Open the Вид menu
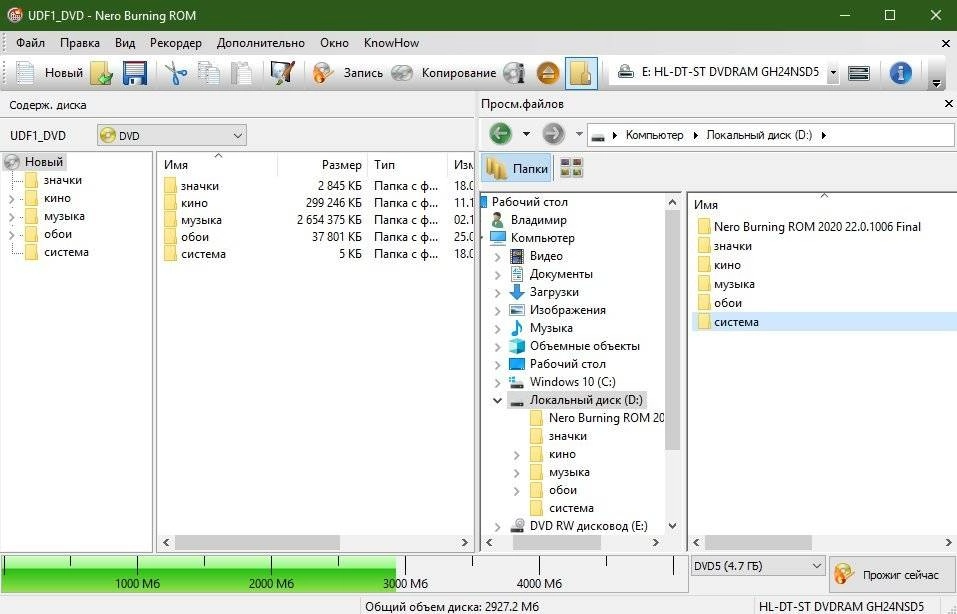The image size is (957, 614). pyautogui.click(x=125, y=43)
